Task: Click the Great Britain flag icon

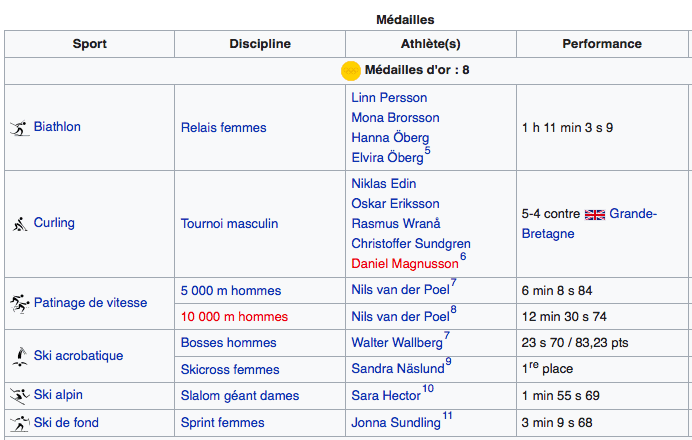Action: click(595, 214)
